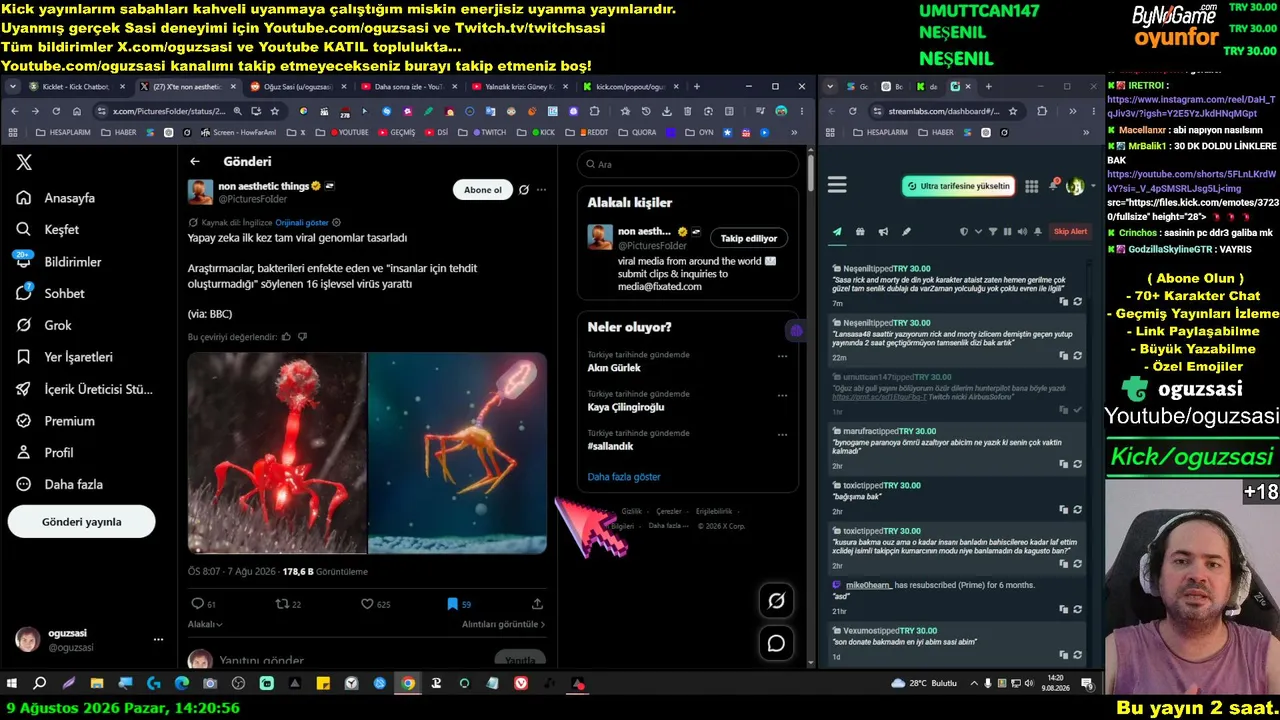This screenshot has height=720, width=1280.
Task: Rate the translation with thumbs down
Action: pos(302,337)
